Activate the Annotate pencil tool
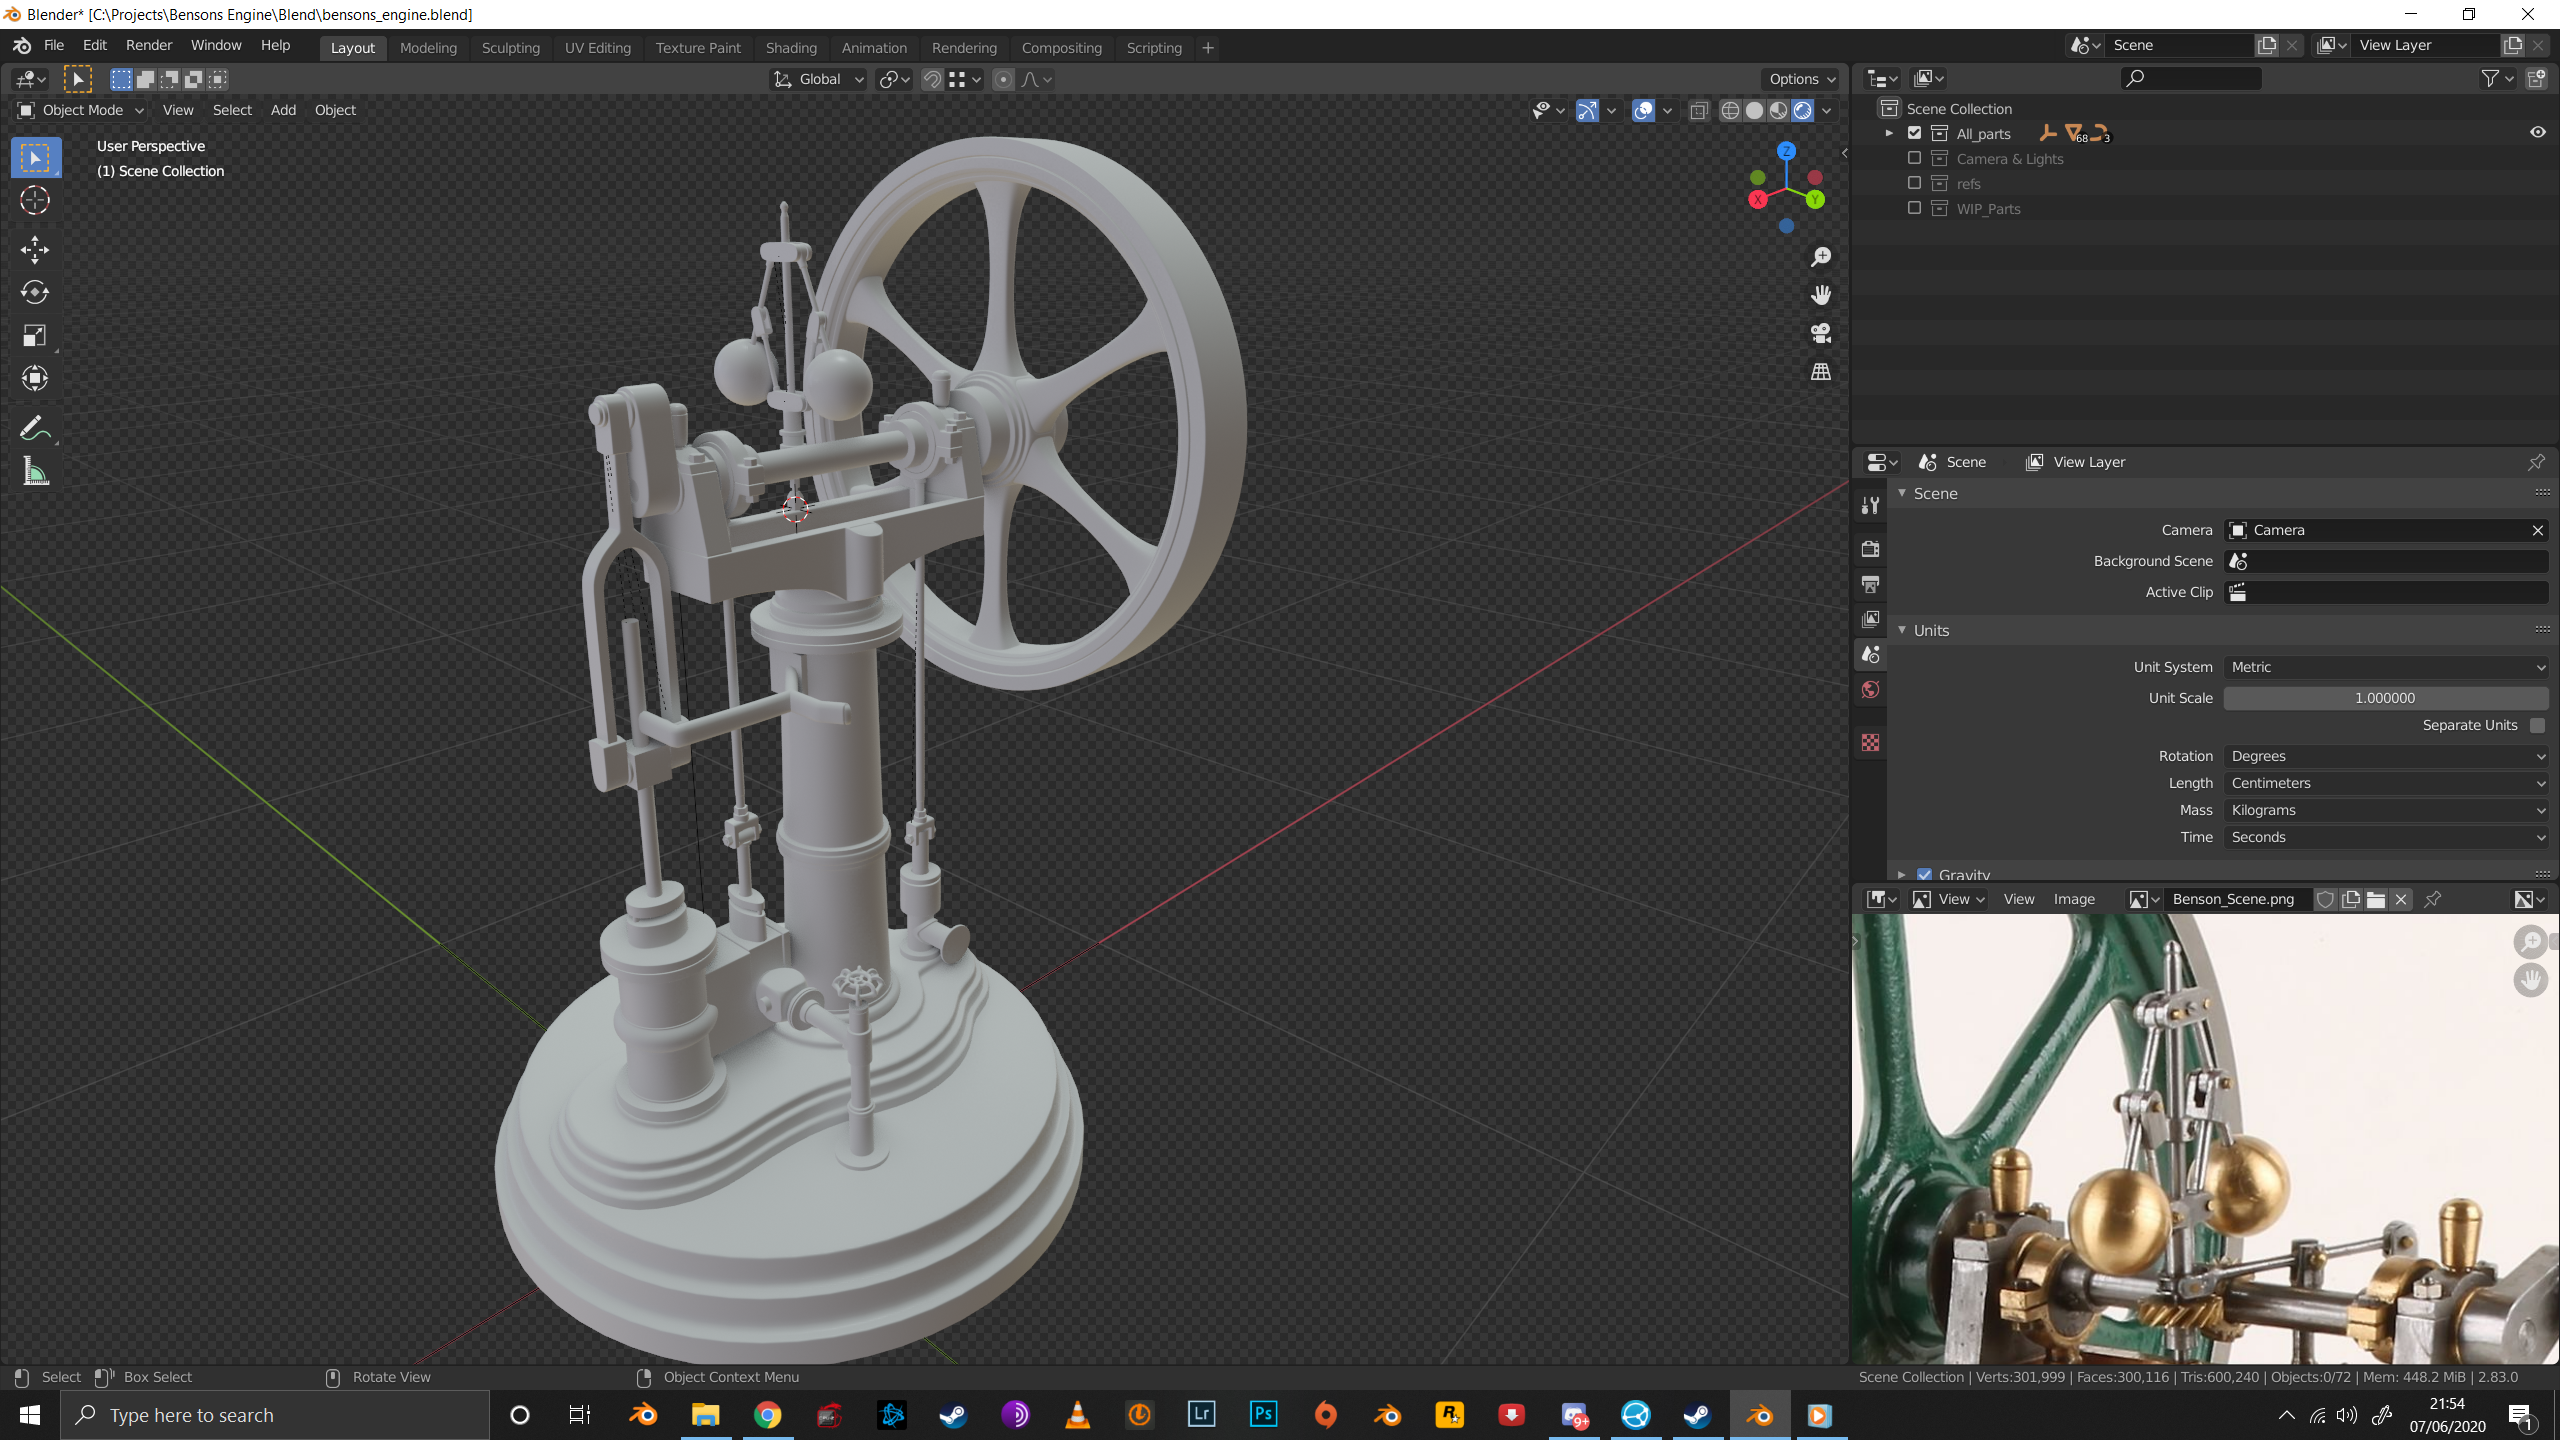 (x=35, y=429)
